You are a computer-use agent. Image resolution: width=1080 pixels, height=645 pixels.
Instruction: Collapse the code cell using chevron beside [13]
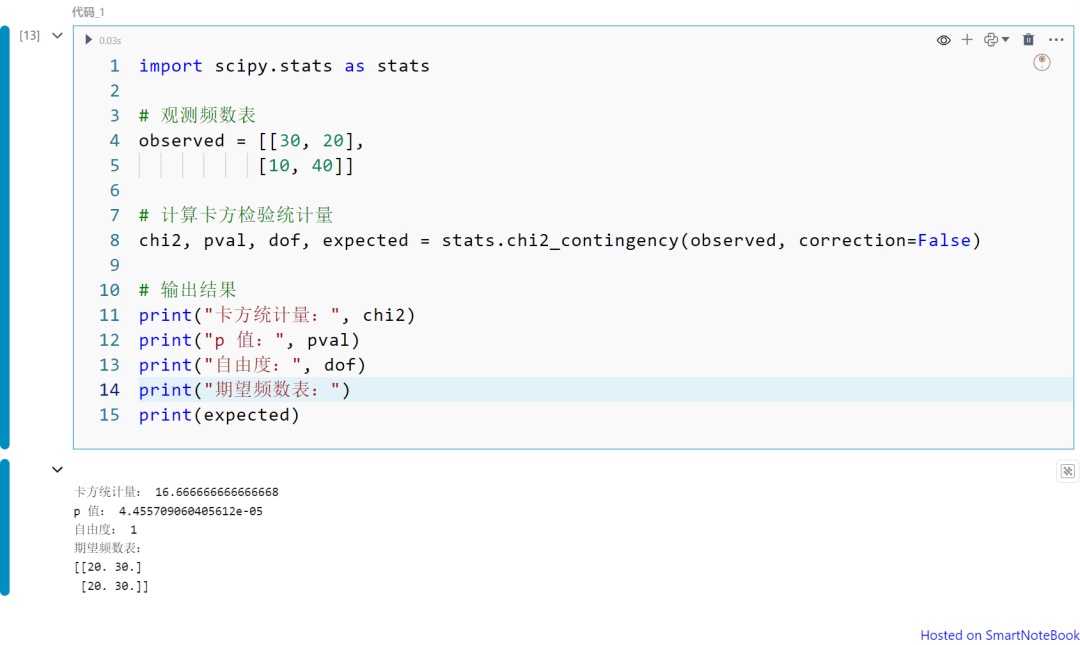[x=57, y=35]
